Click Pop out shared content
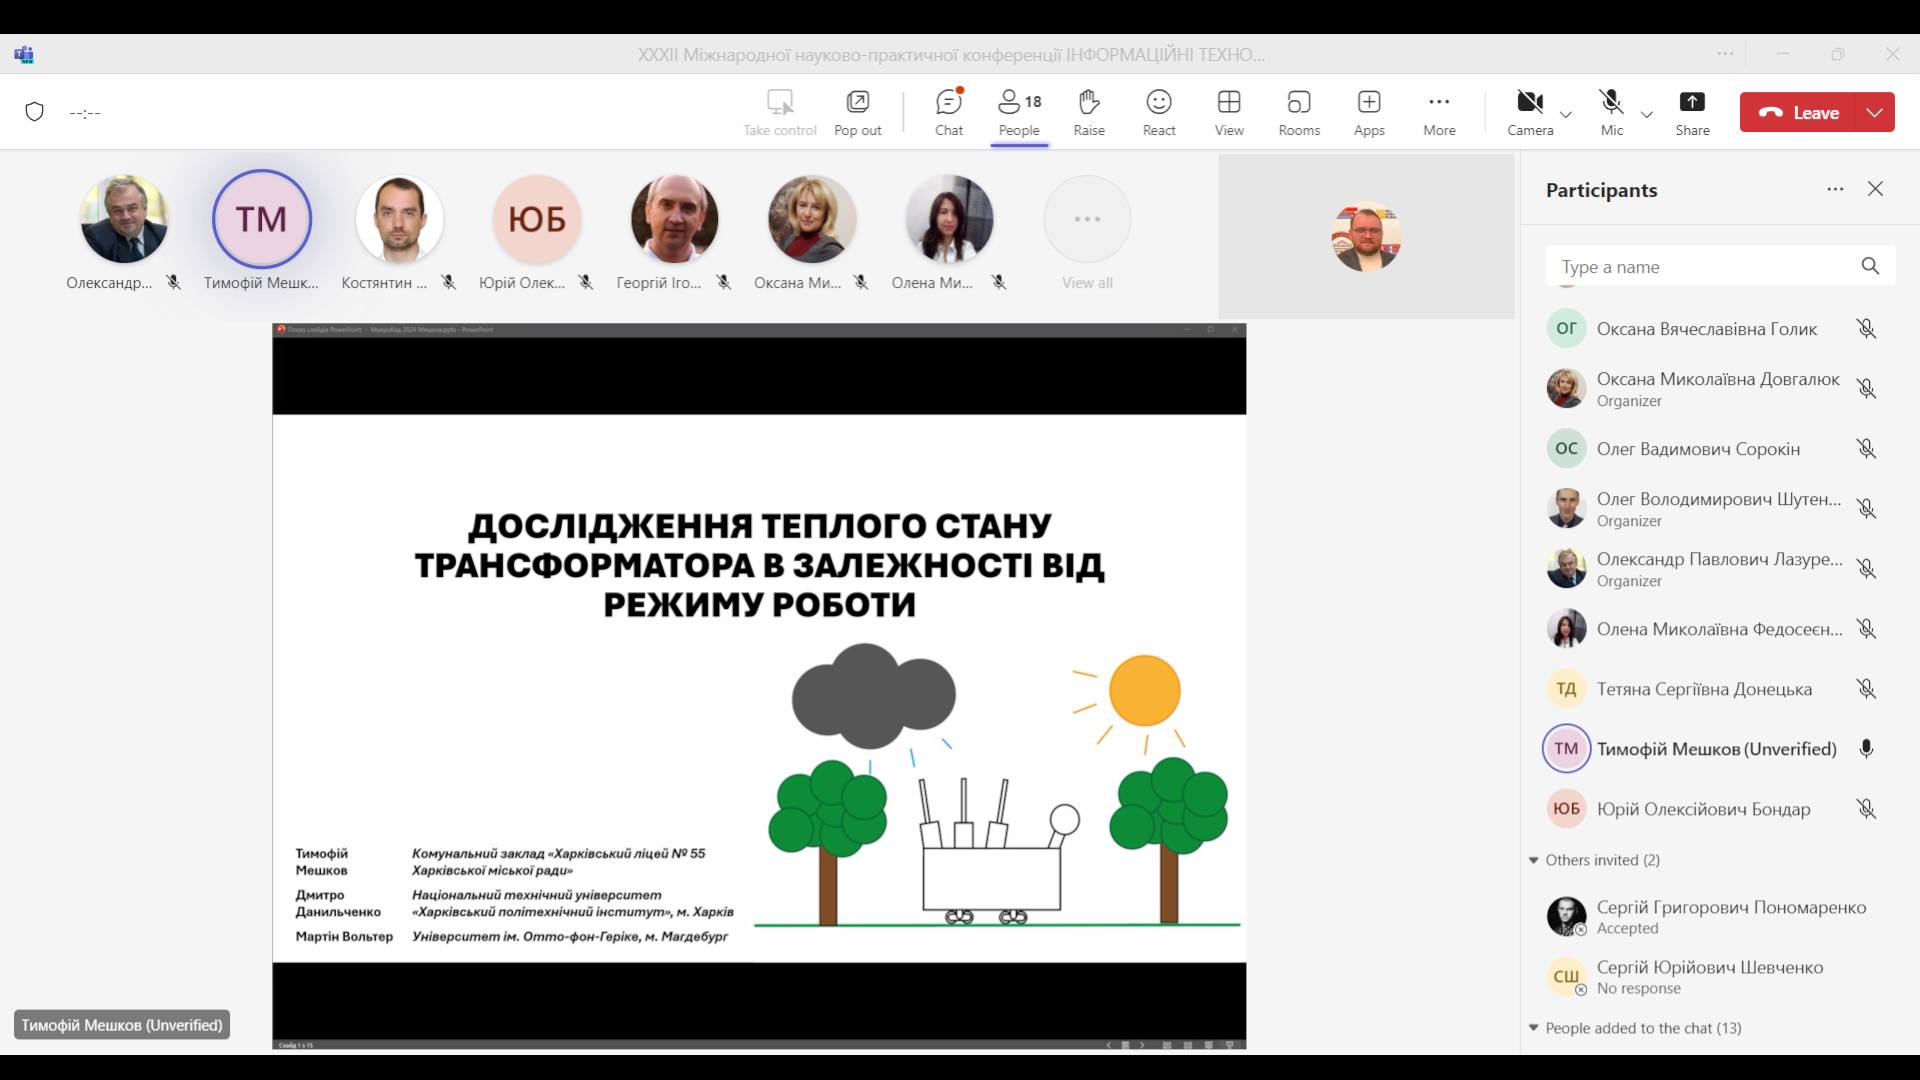The width and height of the screenshot is (1920, 1080). [x=857, y=112]
